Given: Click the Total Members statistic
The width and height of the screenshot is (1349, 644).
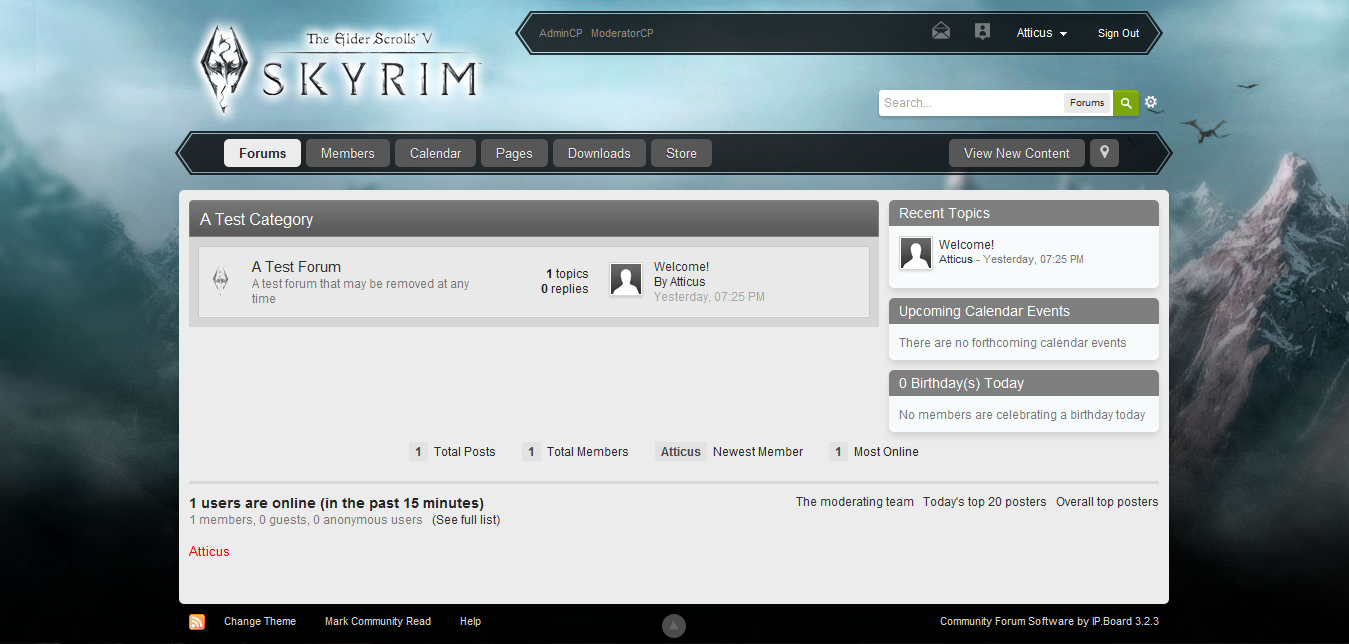Looking at the screenshot, I should coord(576,452).
